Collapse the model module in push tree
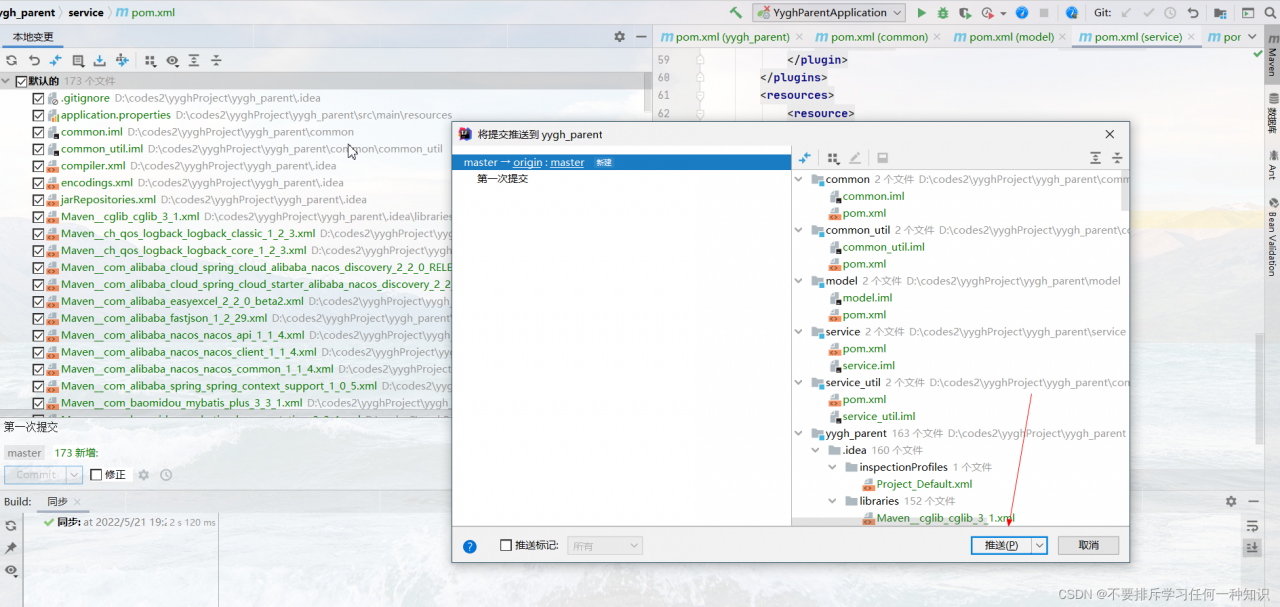Image resolution: width=1280 pixels, height=607 pixels. coord(799,282)
